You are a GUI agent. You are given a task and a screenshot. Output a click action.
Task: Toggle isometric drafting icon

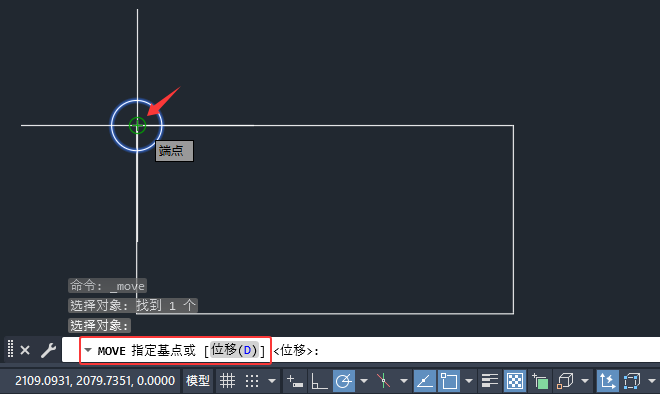click(x=383, y=381)
